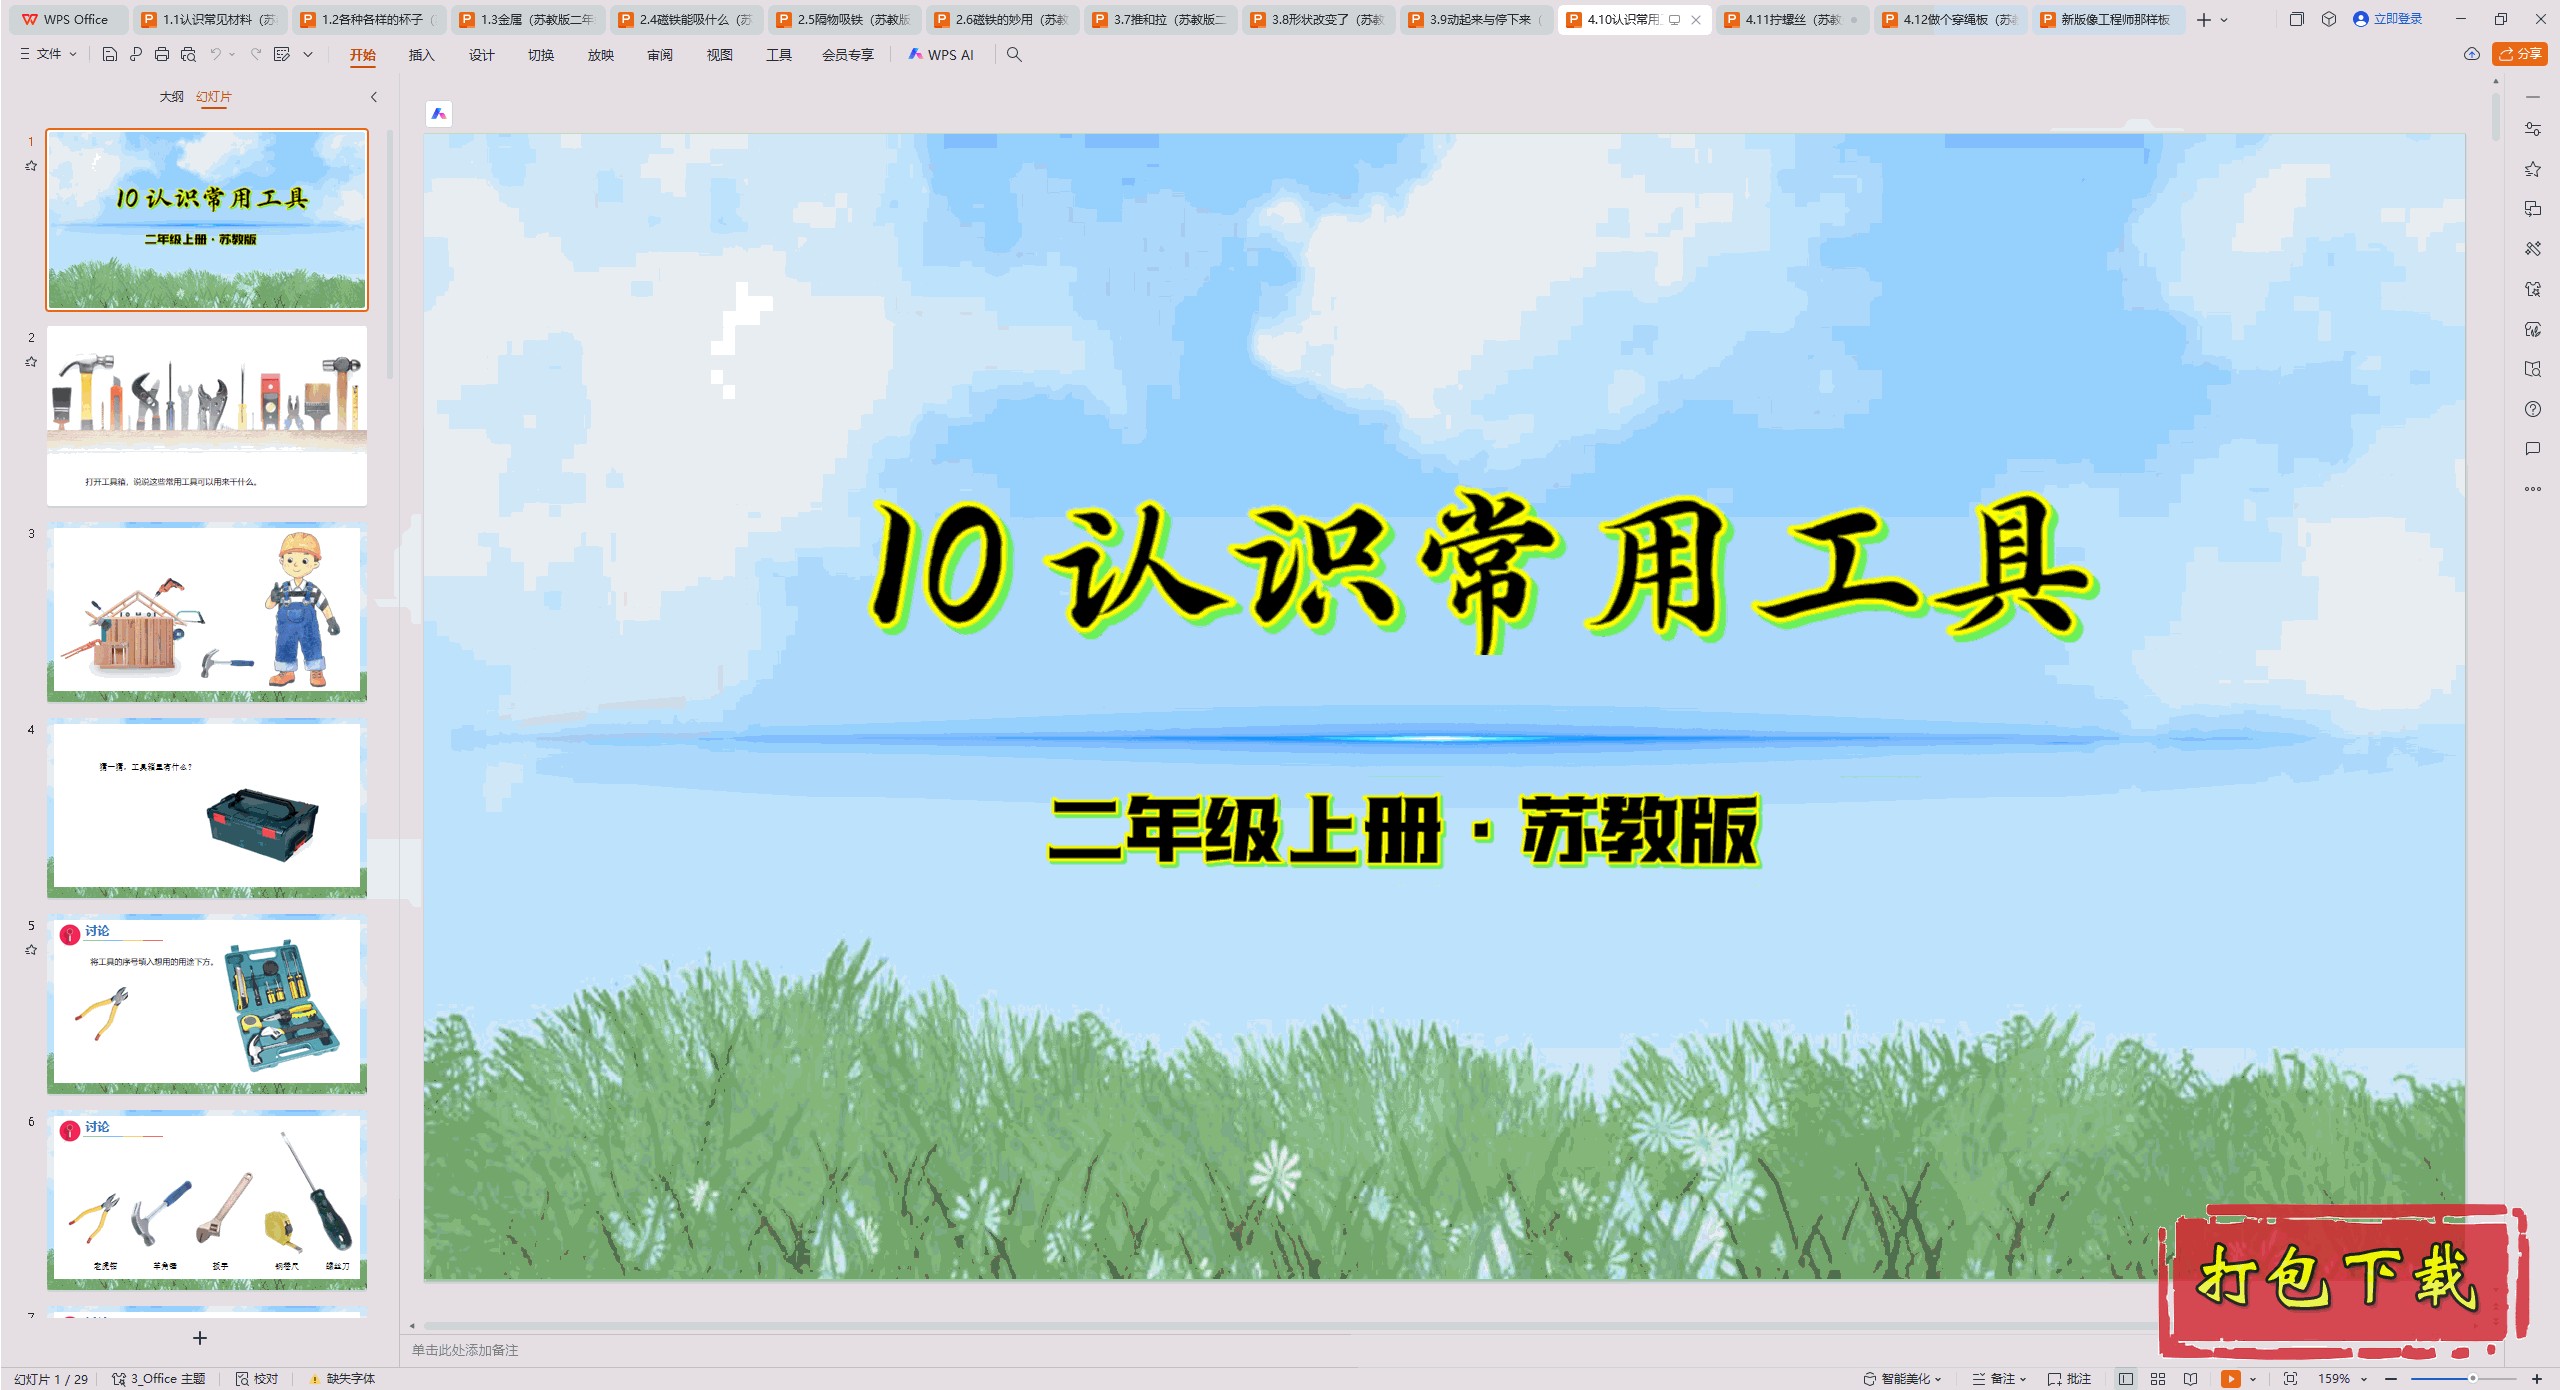Switch to the 插入 ribbon tab
The image size is (2560, 1390).
click(x=421, y=56)
